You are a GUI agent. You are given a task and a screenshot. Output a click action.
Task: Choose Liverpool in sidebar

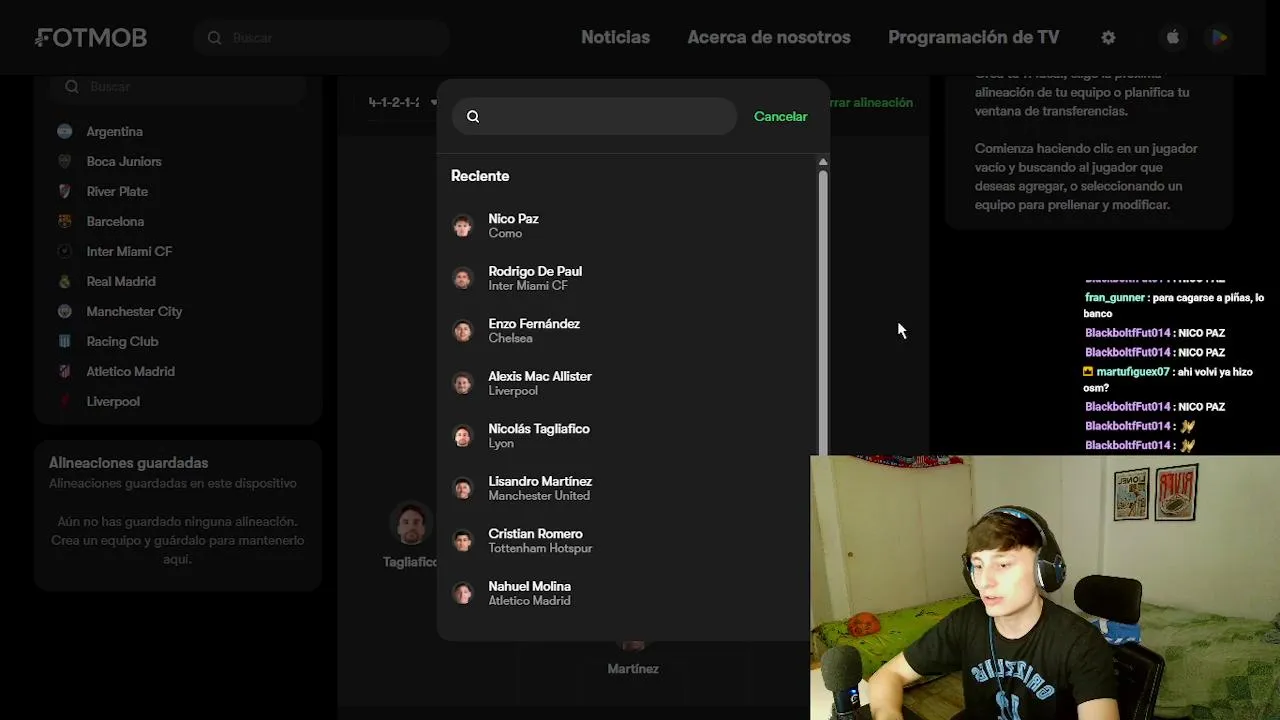(113, 401)
